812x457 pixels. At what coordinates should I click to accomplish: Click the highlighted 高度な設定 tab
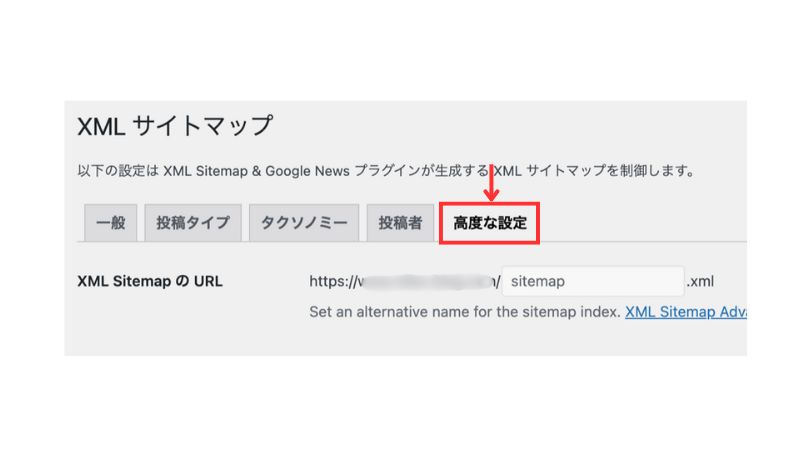point(489,224)
